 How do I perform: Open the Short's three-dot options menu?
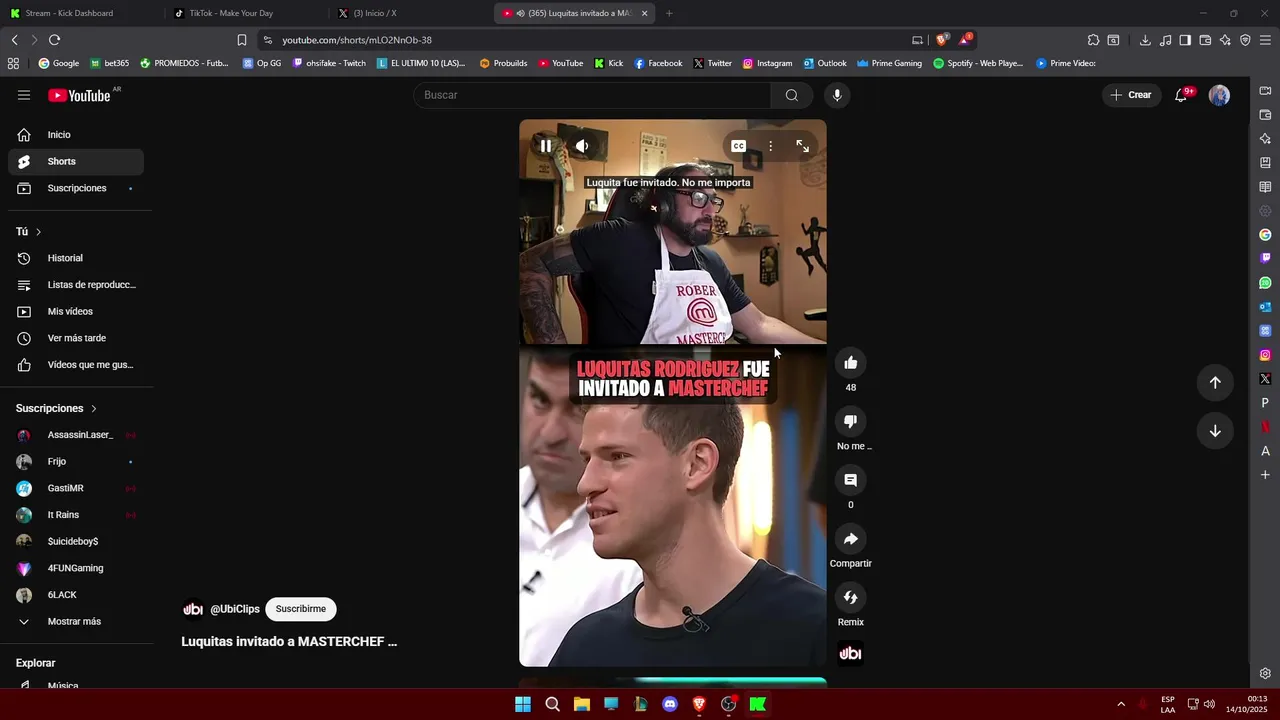click(x=770, y=146)
